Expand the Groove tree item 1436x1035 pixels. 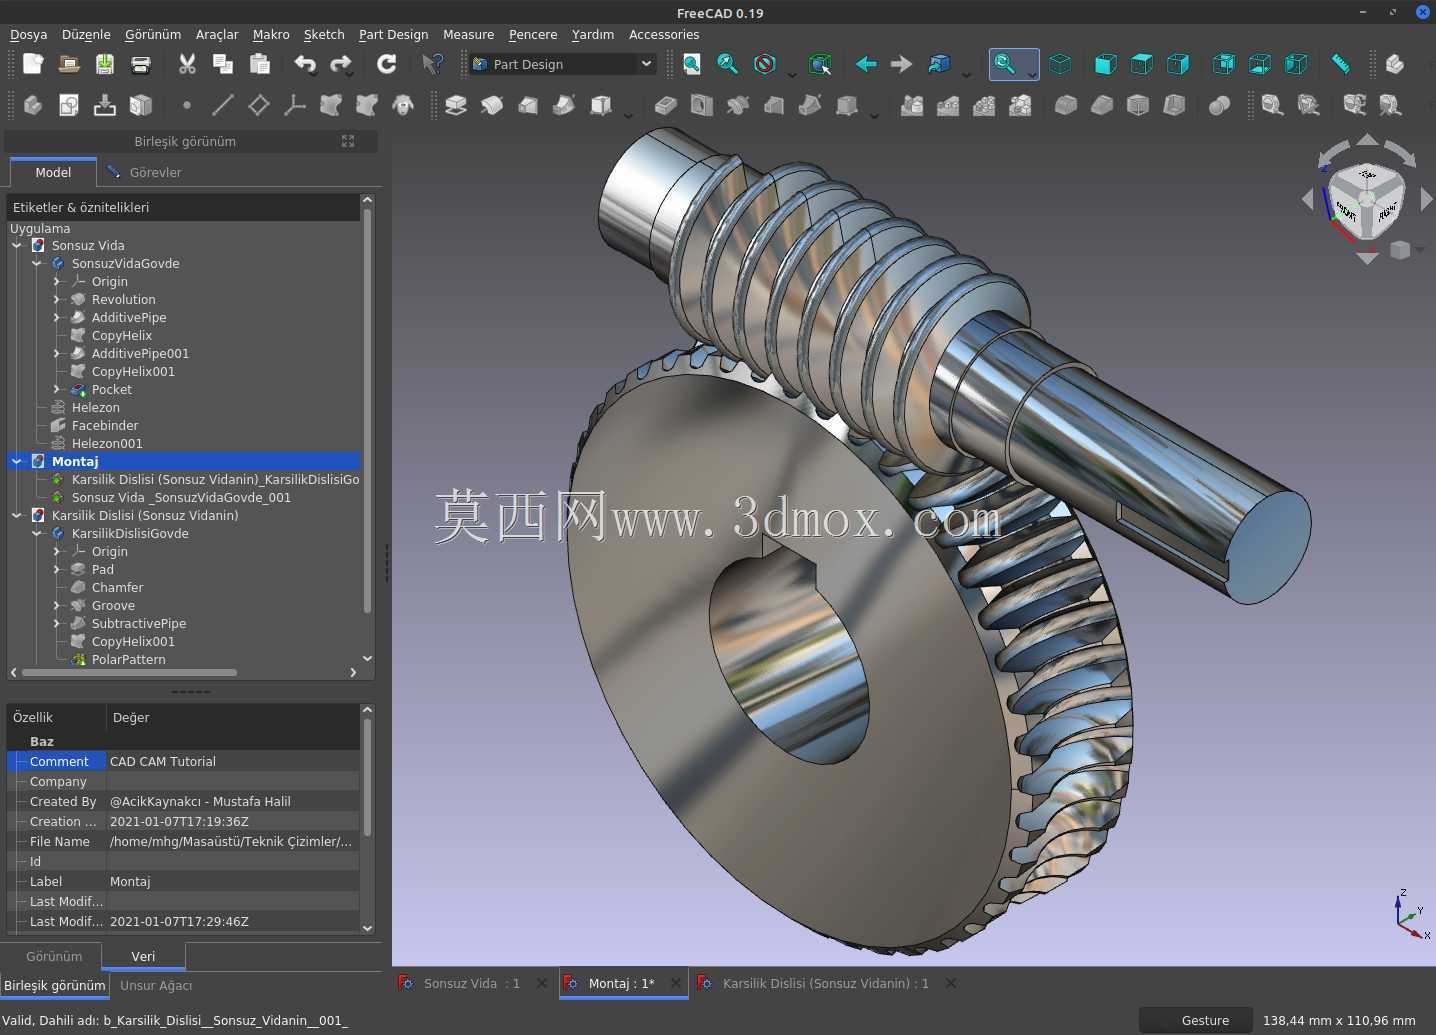(57, 605)
